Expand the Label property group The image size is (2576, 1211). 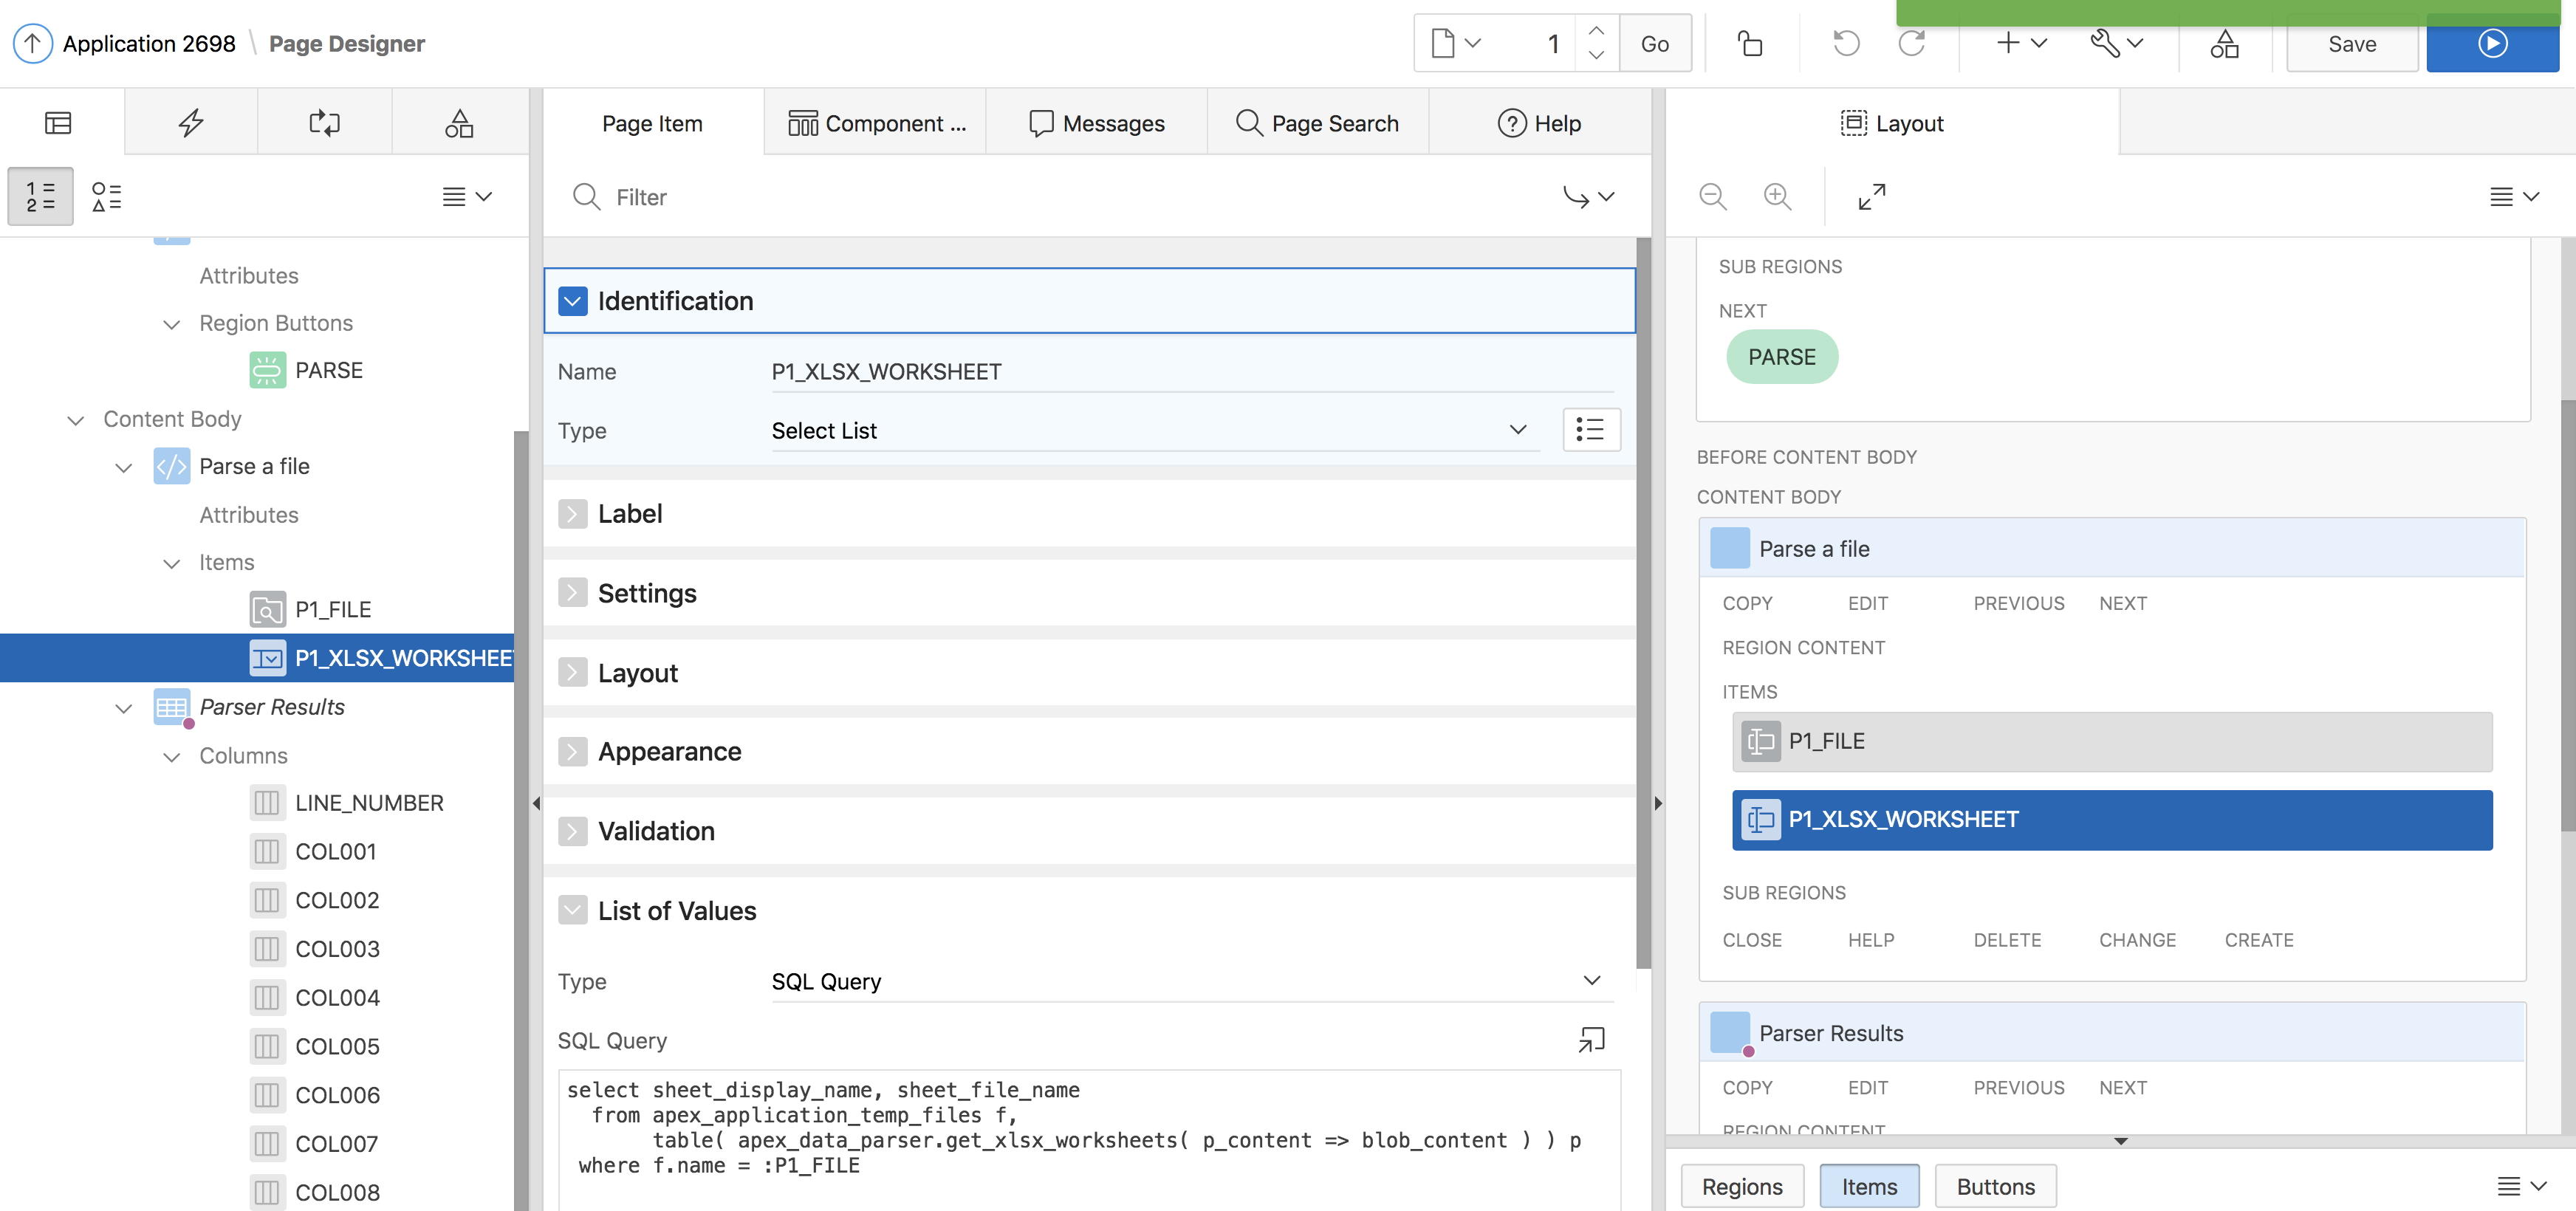573,514
